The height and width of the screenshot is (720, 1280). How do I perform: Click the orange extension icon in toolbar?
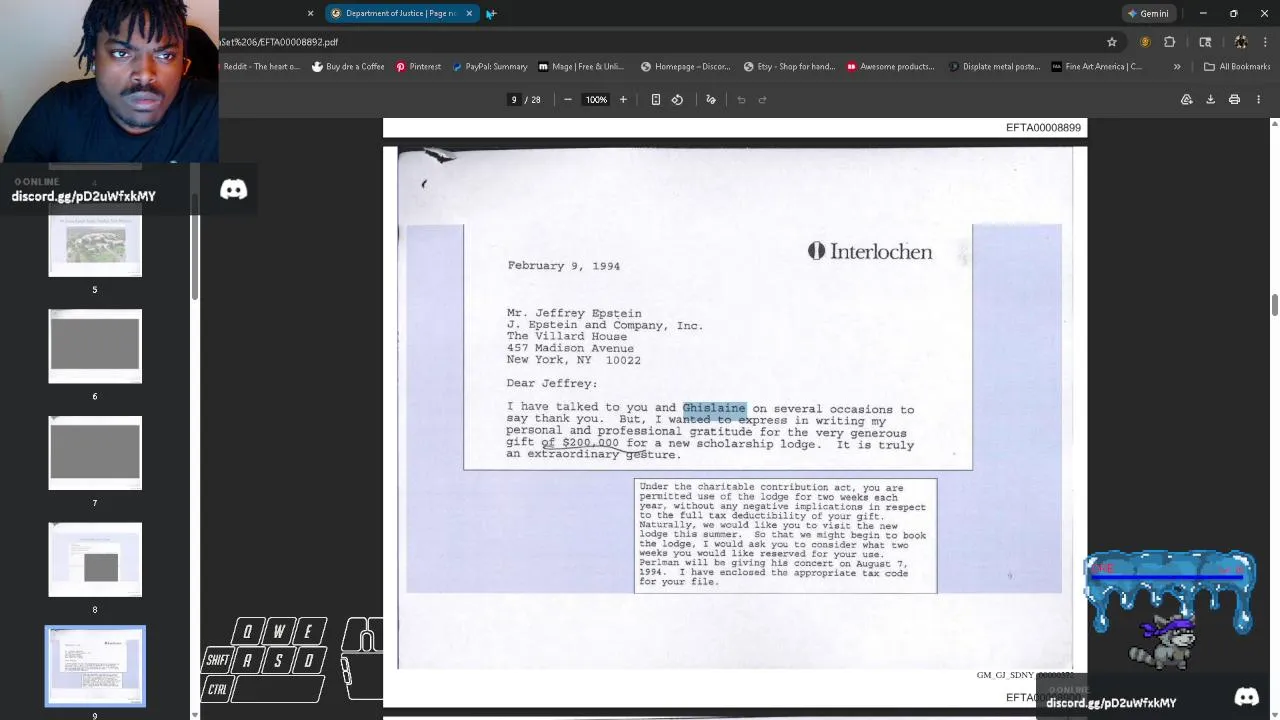pyautogui.click(x=1145, y=42)
